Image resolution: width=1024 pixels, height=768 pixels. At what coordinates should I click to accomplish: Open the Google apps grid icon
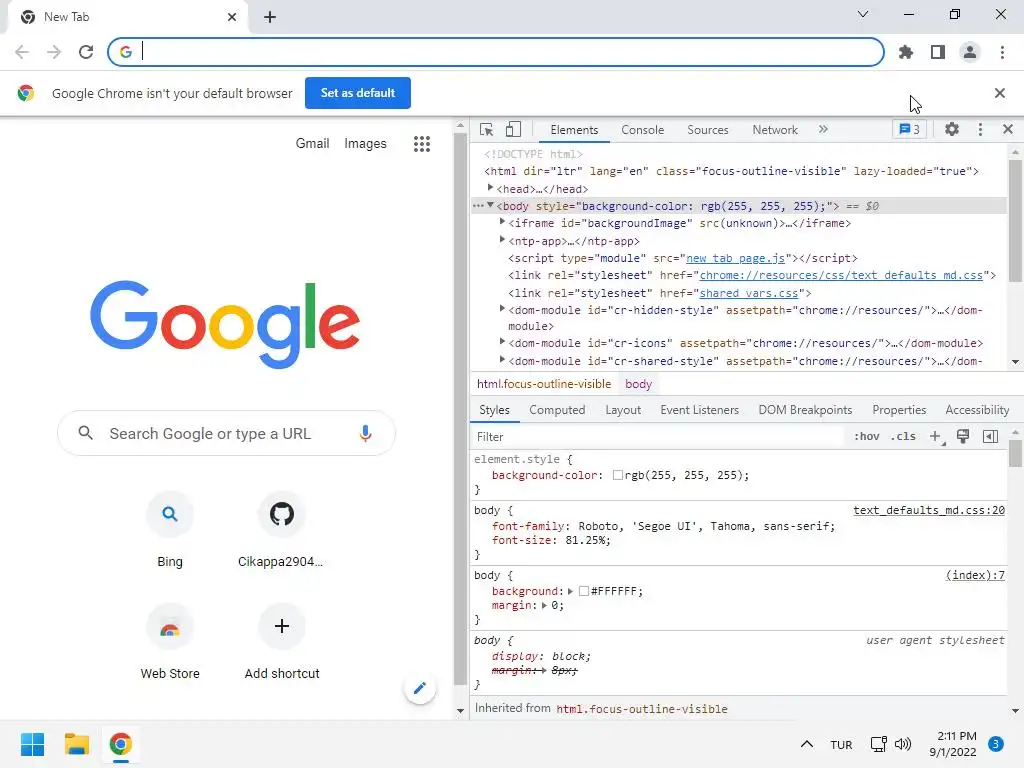point(422,144)
